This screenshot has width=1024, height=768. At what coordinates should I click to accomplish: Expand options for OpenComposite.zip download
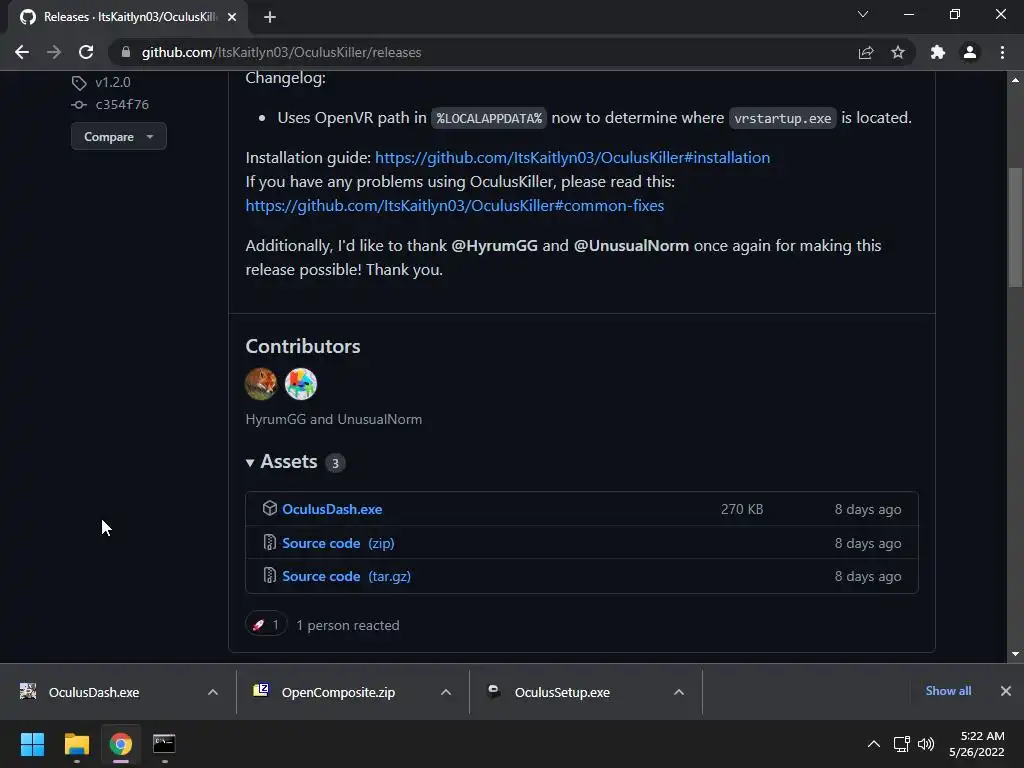(x=446, y=692)
